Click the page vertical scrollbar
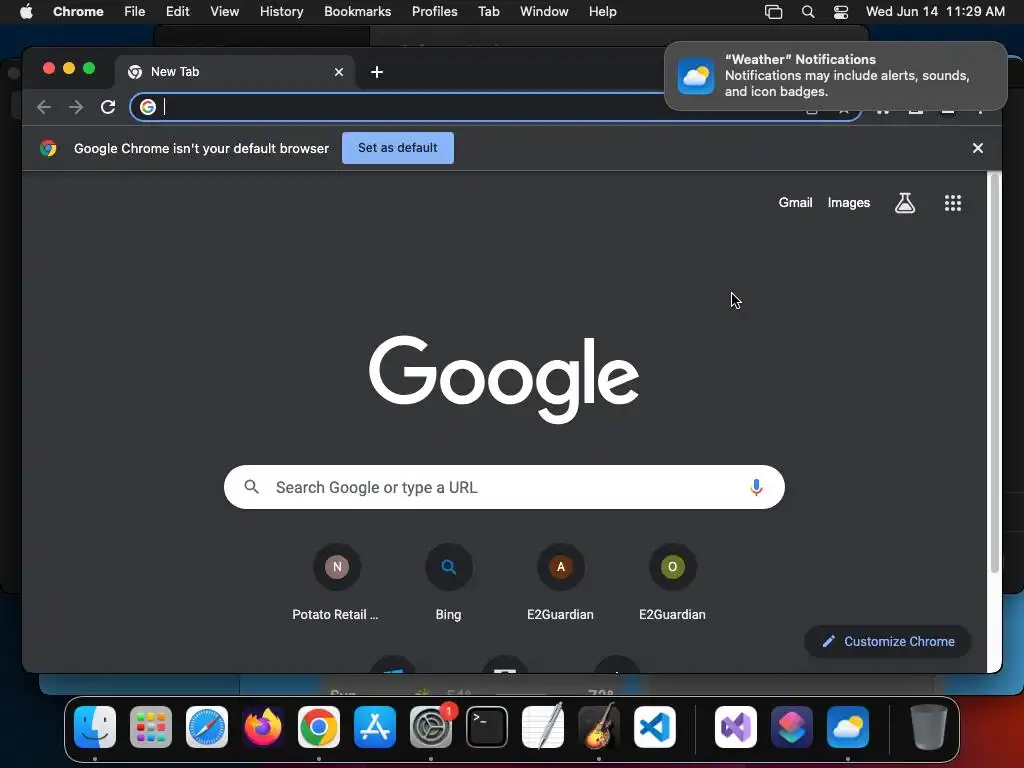Viewport: 1024px width, 768px height. coord(995,372)
